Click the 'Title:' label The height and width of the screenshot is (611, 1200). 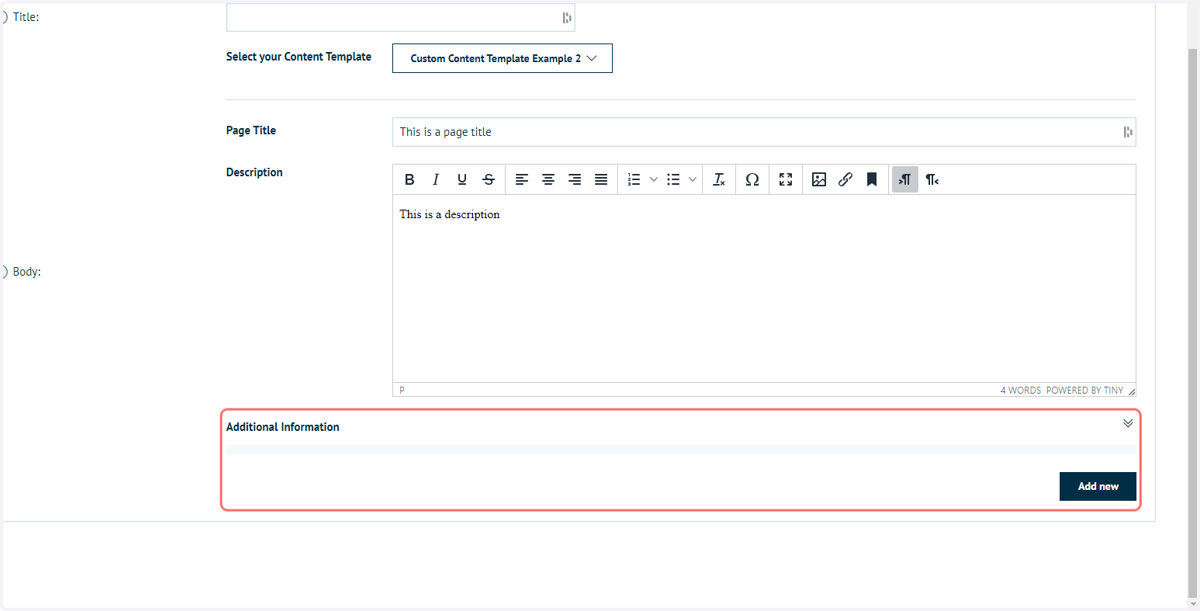[x=26, y=17]
